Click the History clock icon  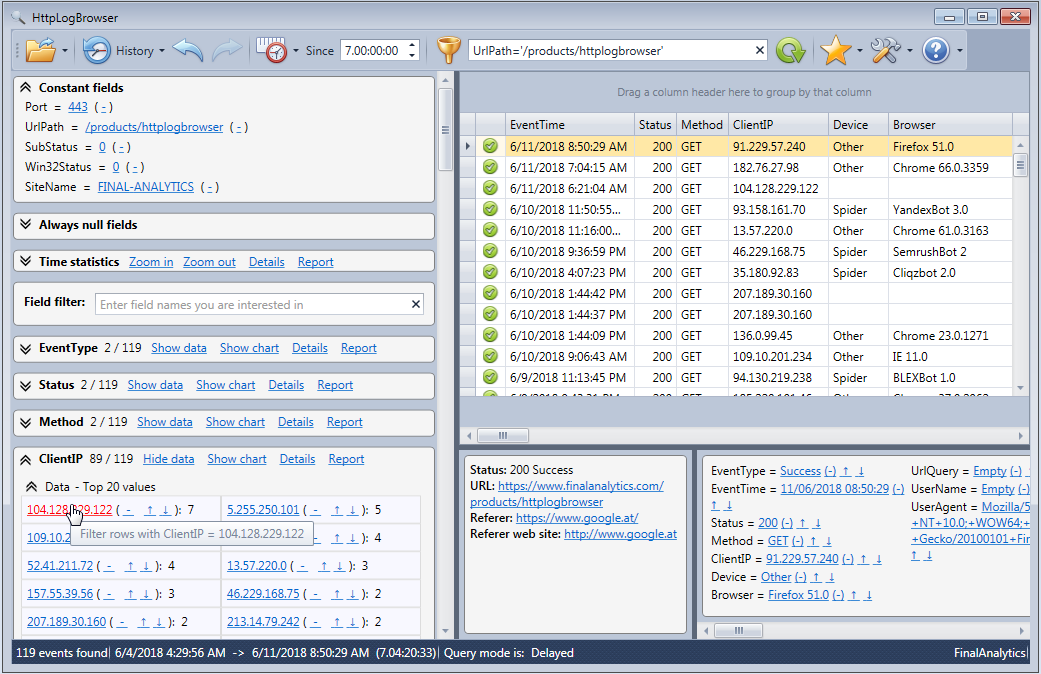97,50
